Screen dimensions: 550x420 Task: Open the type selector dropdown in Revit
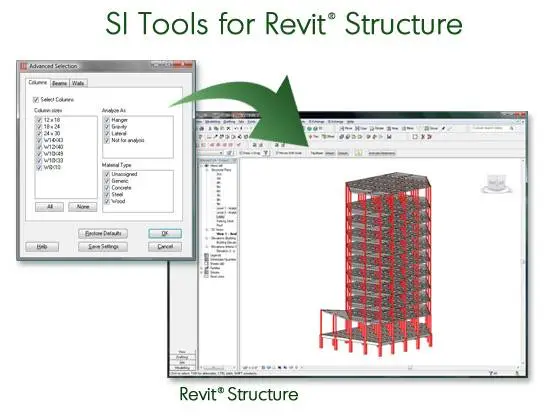pos(221,153)
